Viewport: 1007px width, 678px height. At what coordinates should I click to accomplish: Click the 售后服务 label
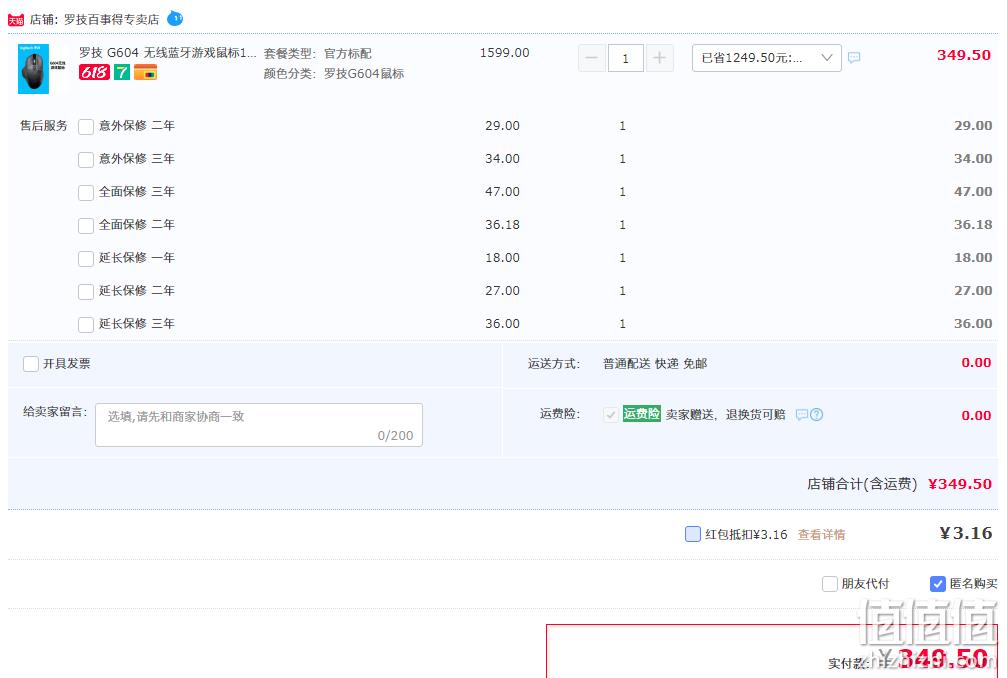coord(44,126)
